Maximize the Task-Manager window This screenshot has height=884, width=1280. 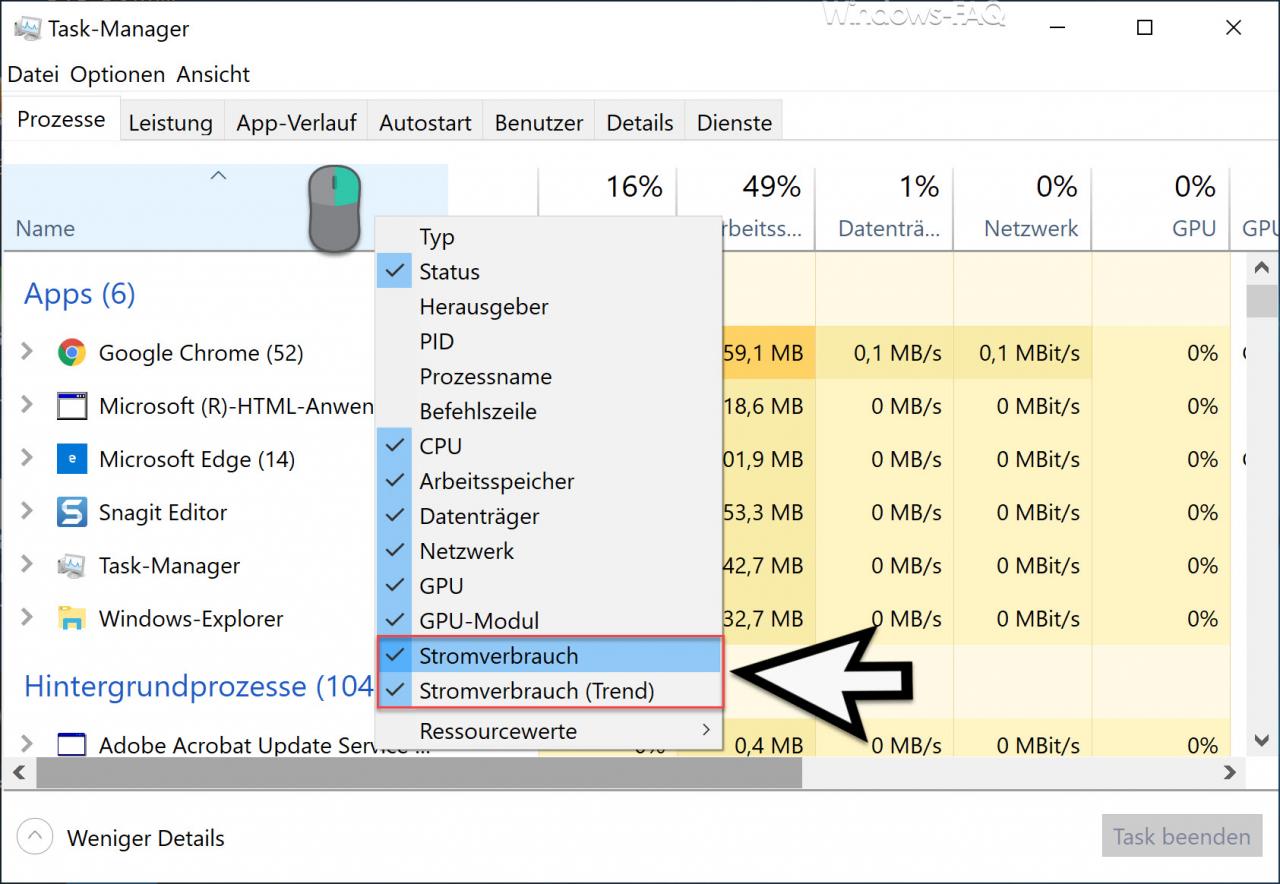(x=1145, y=28)
